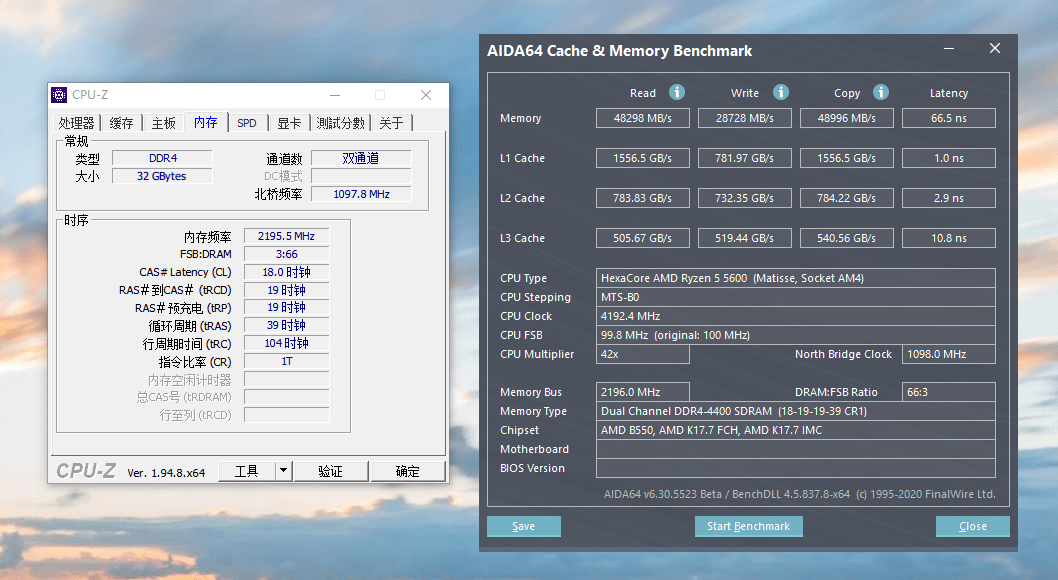Open the 显卡 tab in CPU-Z
This screenshot has width=1058, height=580.
click(289, 123)
